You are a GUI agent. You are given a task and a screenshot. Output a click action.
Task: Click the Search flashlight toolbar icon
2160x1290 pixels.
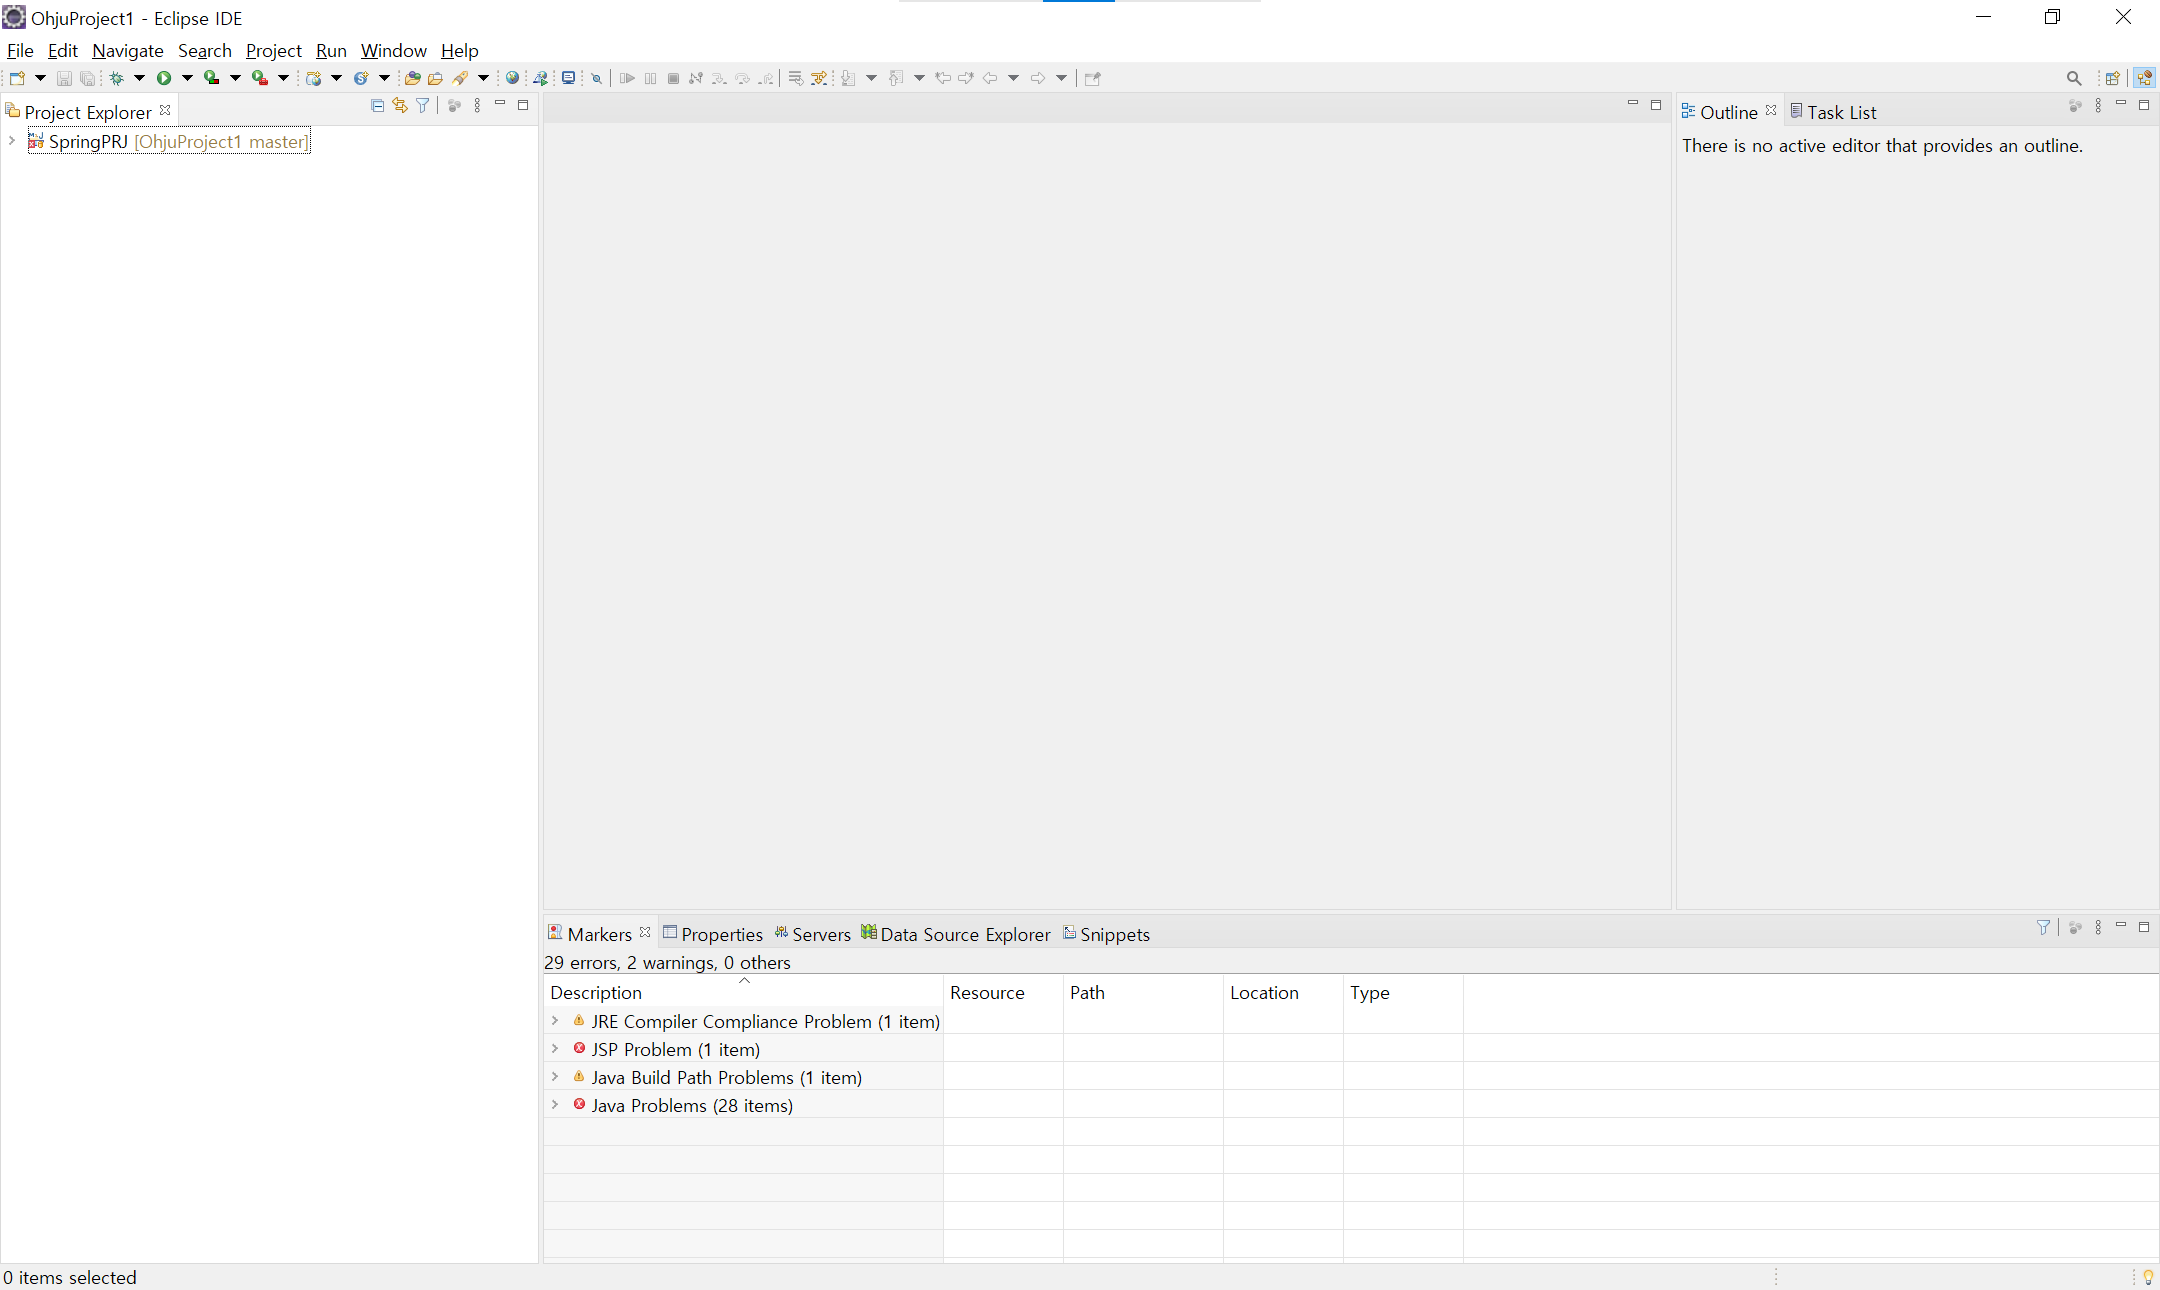pyautogui.click(x=460, y=78)
